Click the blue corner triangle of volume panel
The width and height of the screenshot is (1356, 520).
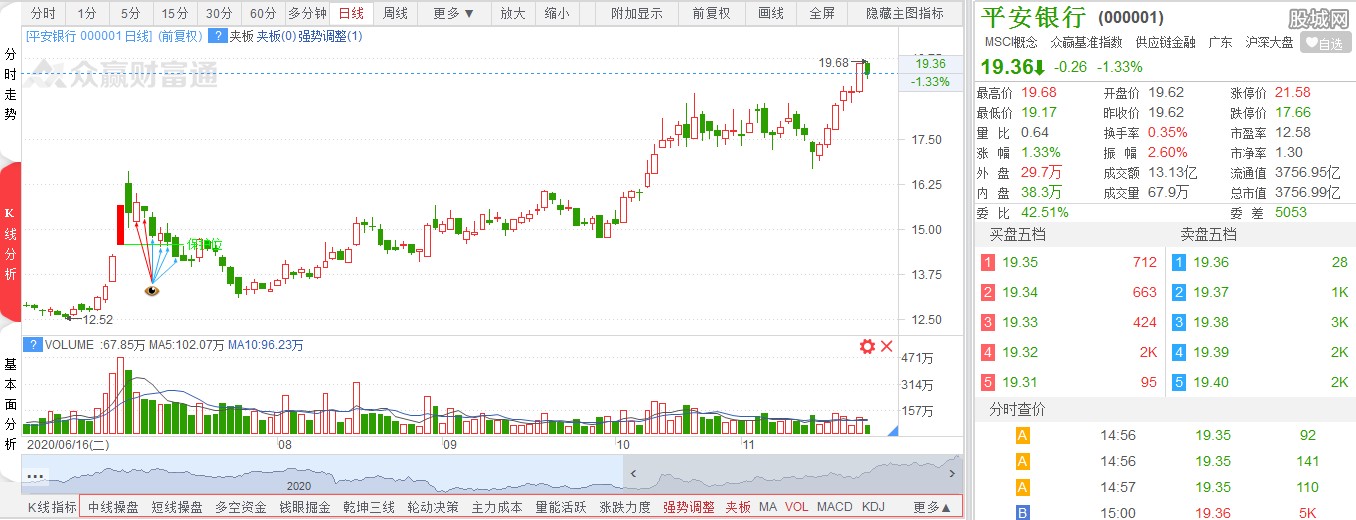coord(892,429)
